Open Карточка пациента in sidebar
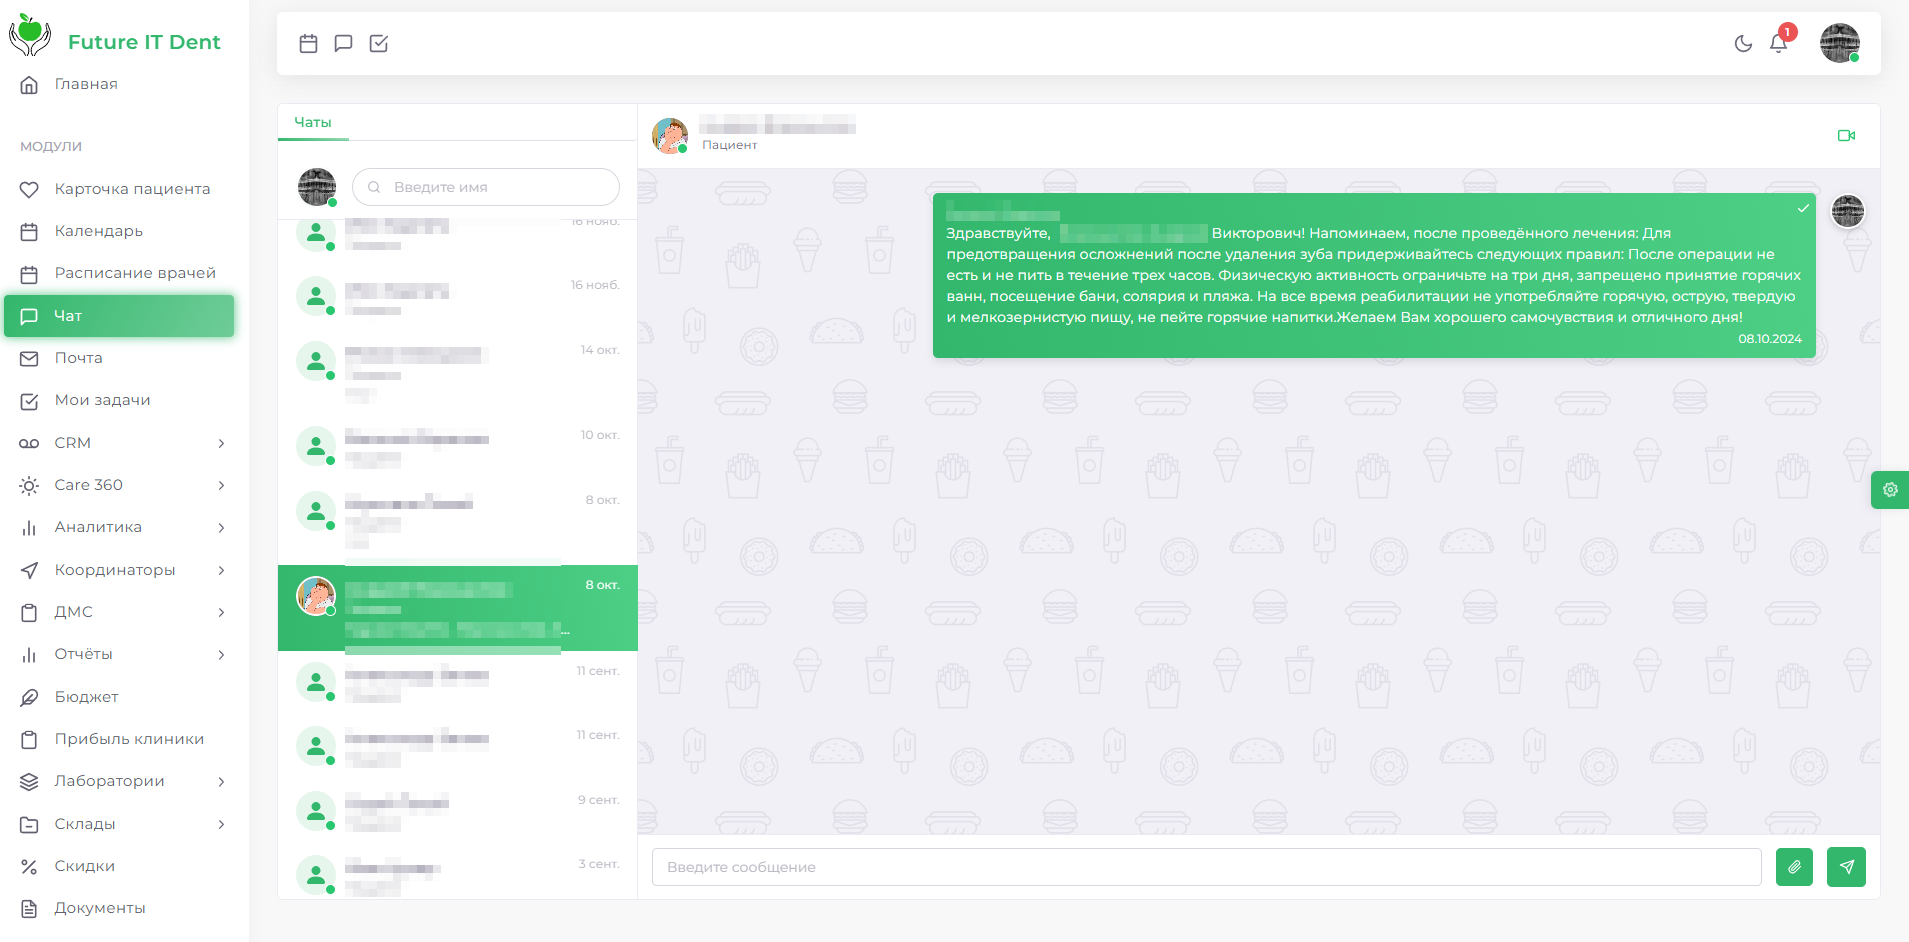Viewport: 1909px width, 942px height. (131, 189)
